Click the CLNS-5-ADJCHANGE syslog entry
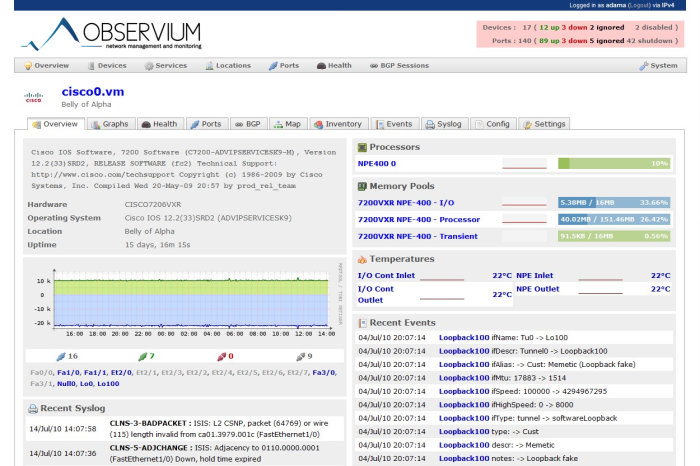This screenshot has width=700, height=466. (x=185, y=454)
